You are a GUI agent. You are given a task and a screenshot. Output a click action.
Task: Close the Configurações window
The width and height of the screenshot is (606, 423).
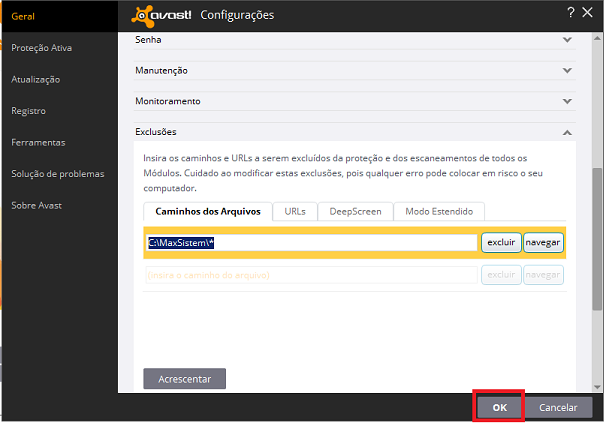tap(587, 12)
